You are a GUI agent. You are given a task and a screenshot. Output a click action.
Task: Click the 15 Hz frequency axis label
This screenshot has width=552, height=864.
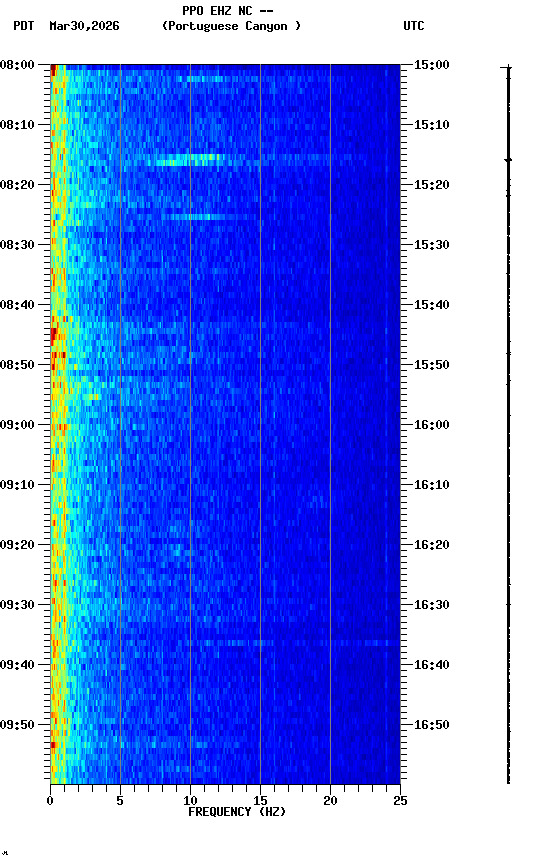coord(260,801)
